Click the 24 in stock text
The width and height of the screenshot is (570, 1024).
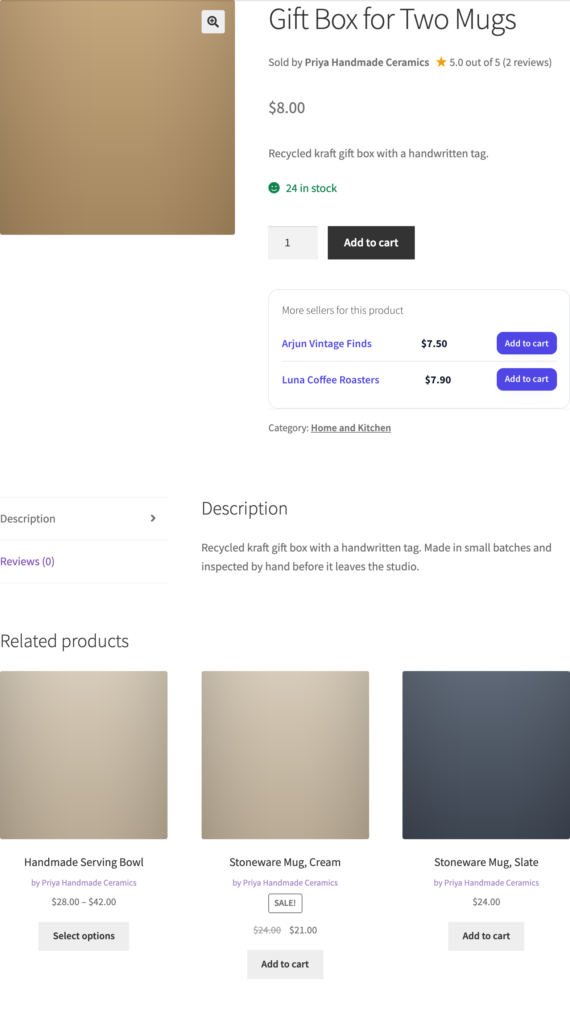pyautogui.click(x=311, y=188)
